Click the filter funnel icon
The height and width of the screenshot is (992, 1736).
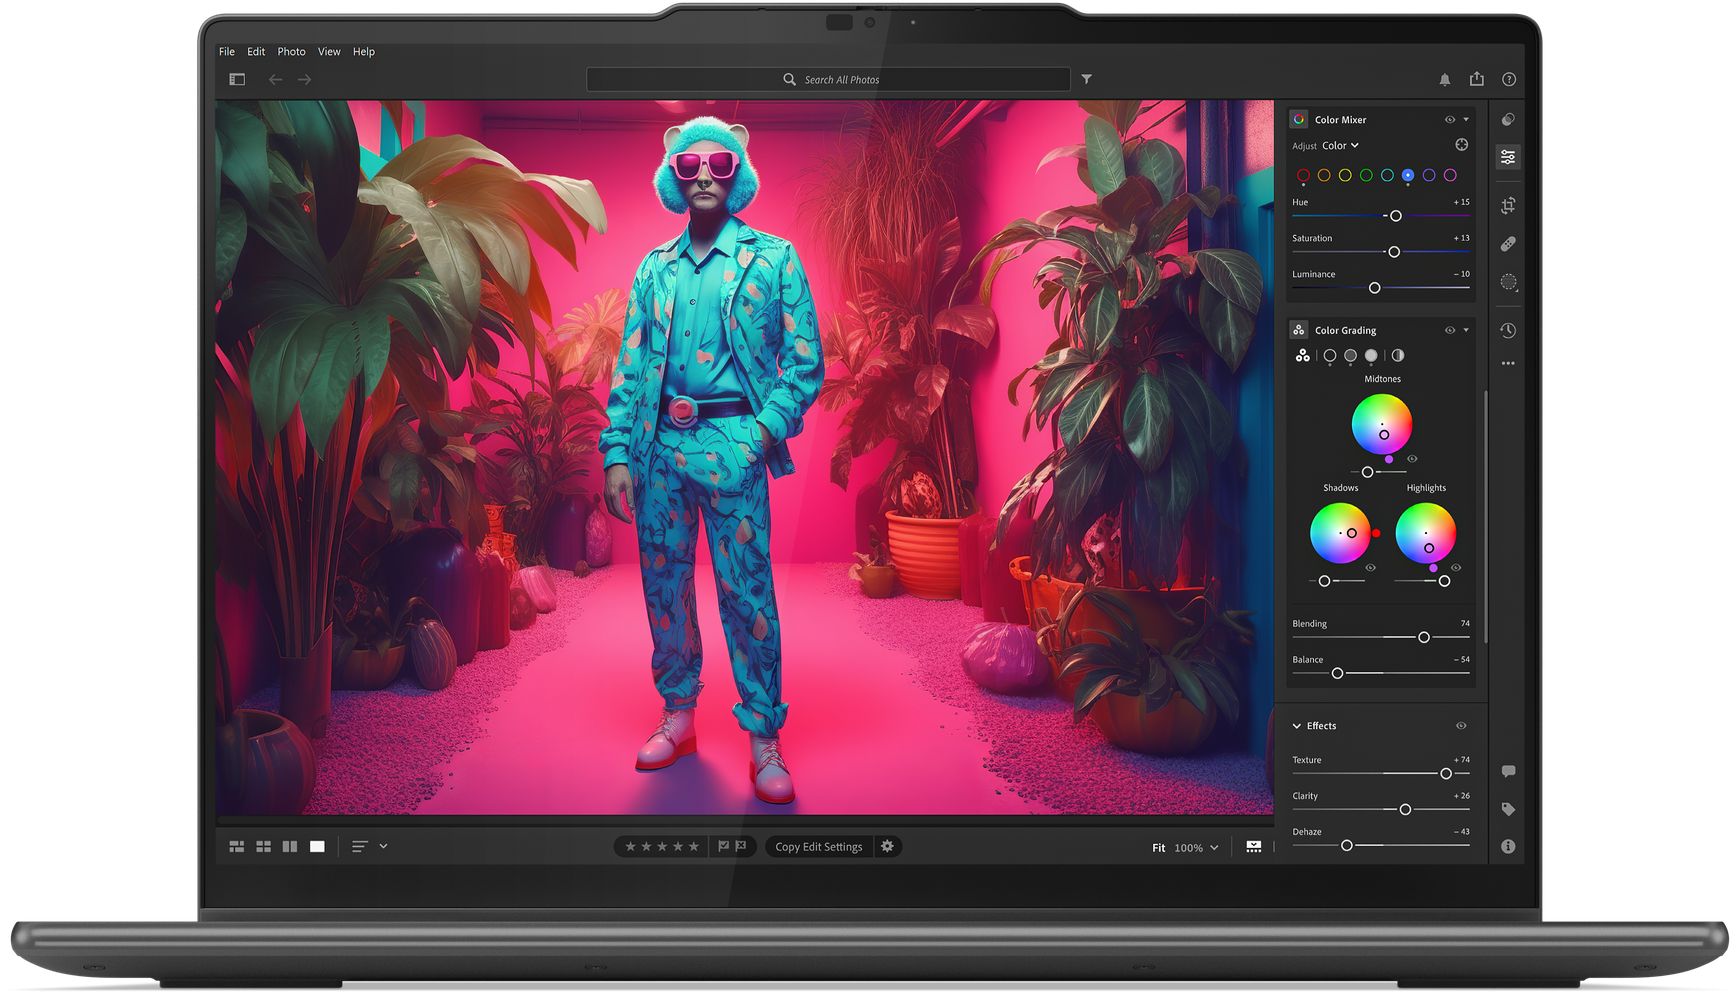pyautogui.click(x=1086, y=79)
